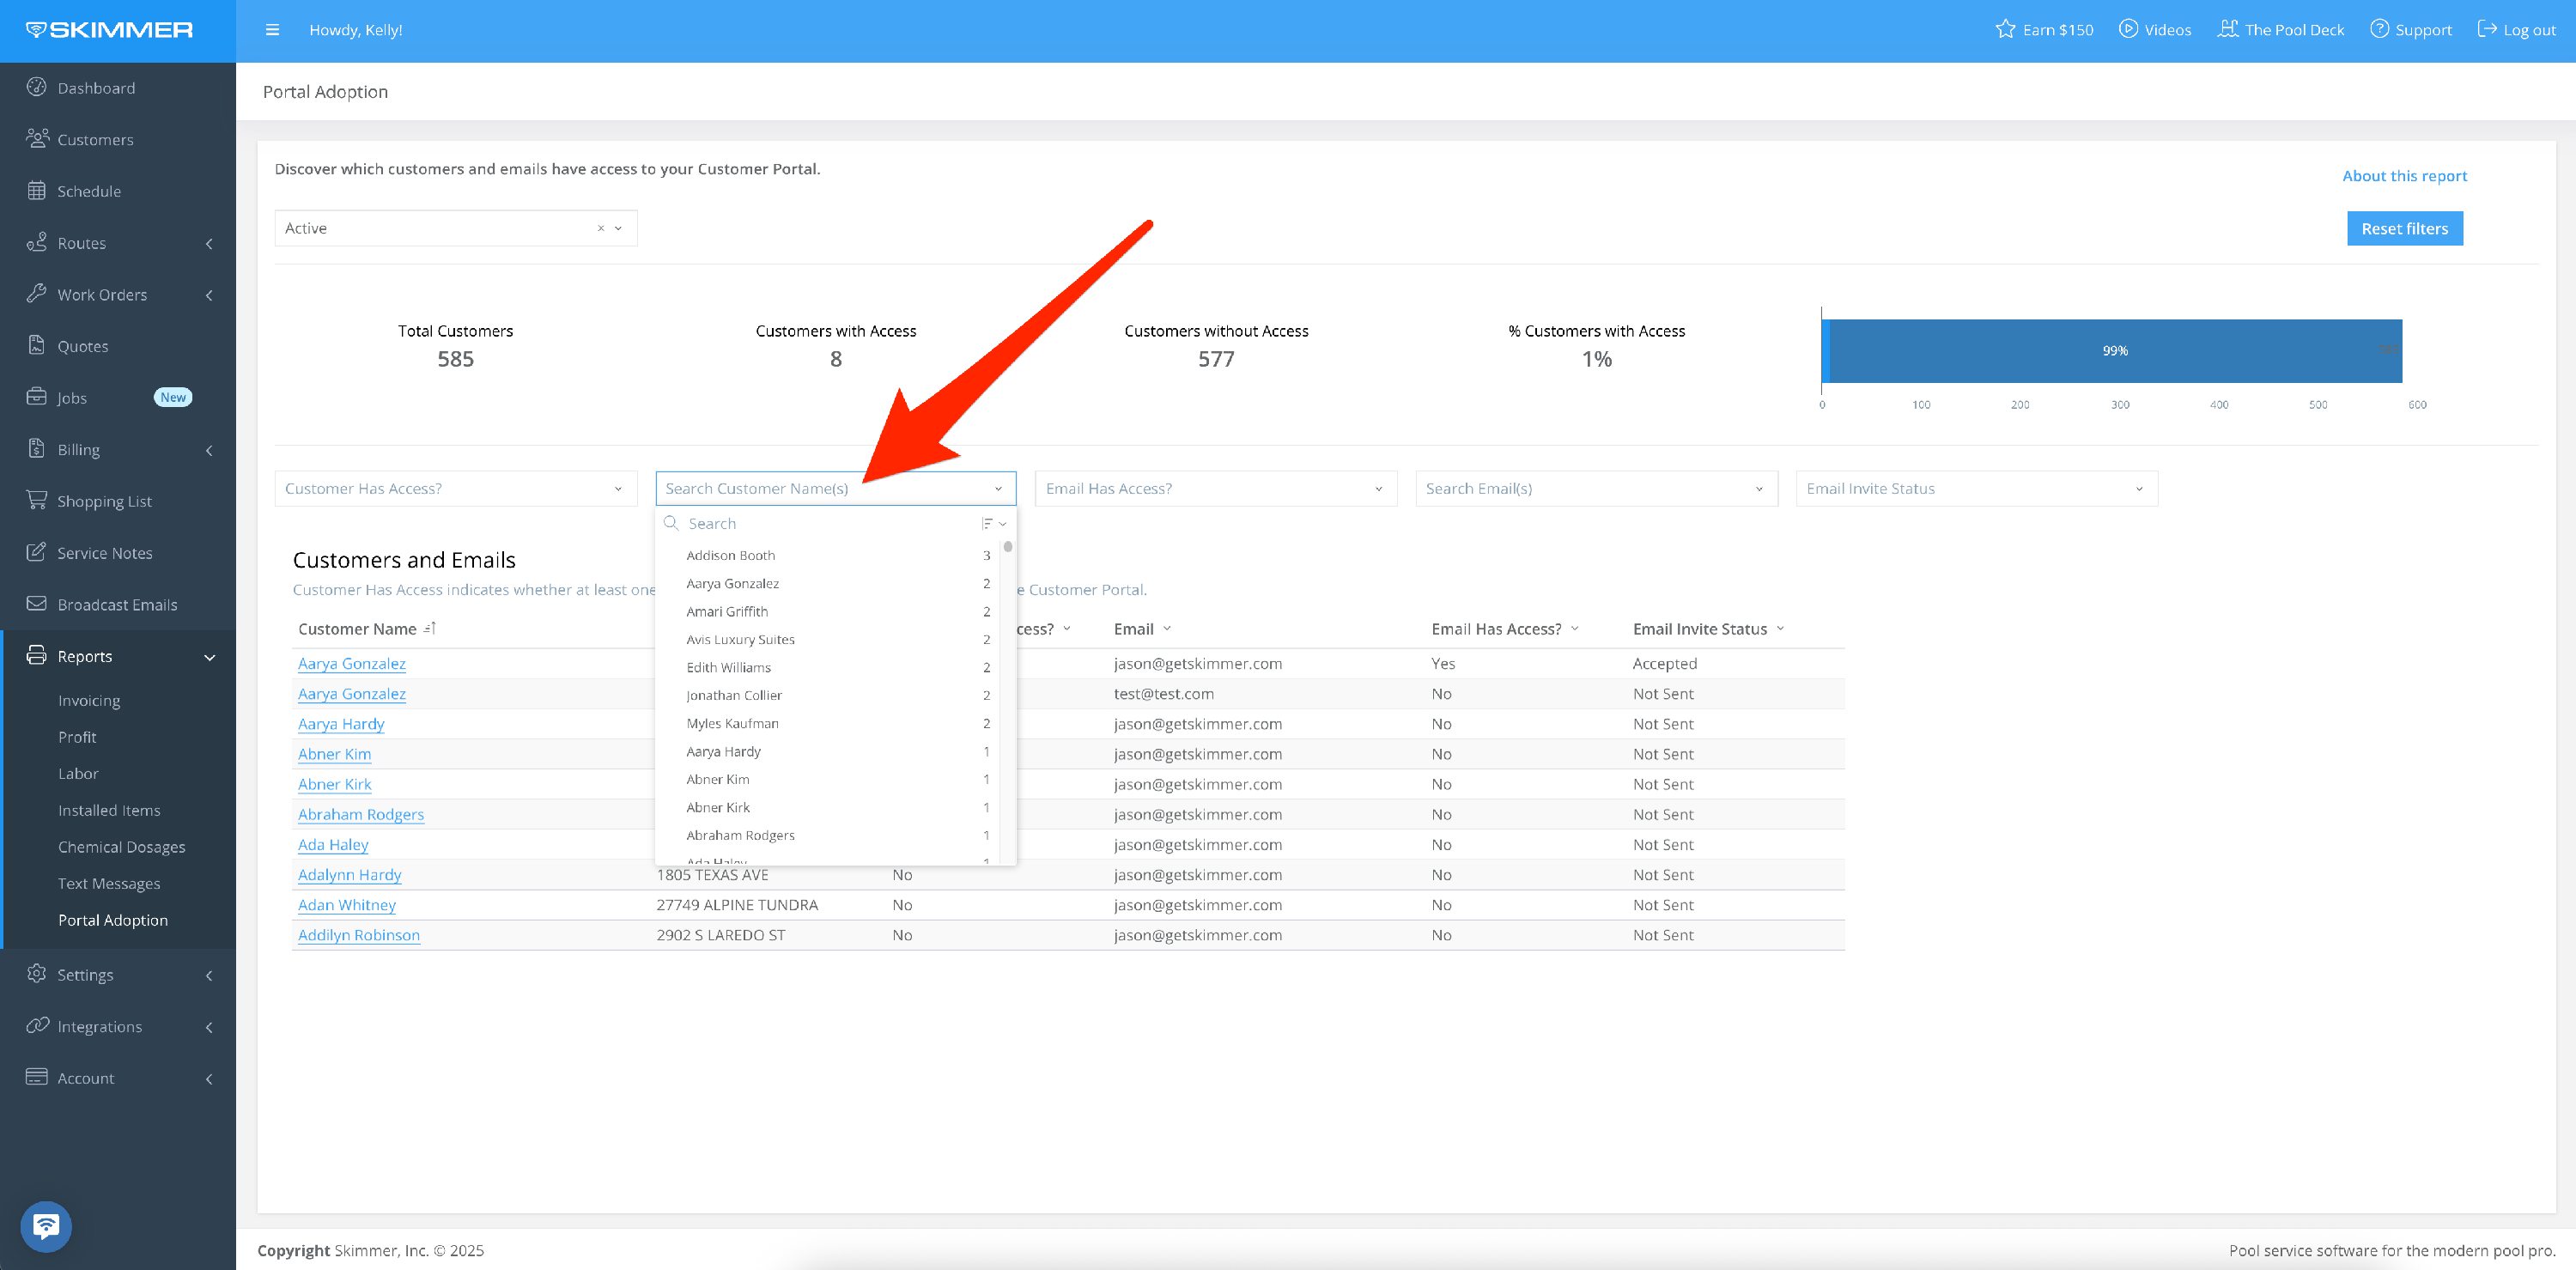Open the Invoicing report in the sidebar
2576x1270 pixels.
tap(89, 700)
